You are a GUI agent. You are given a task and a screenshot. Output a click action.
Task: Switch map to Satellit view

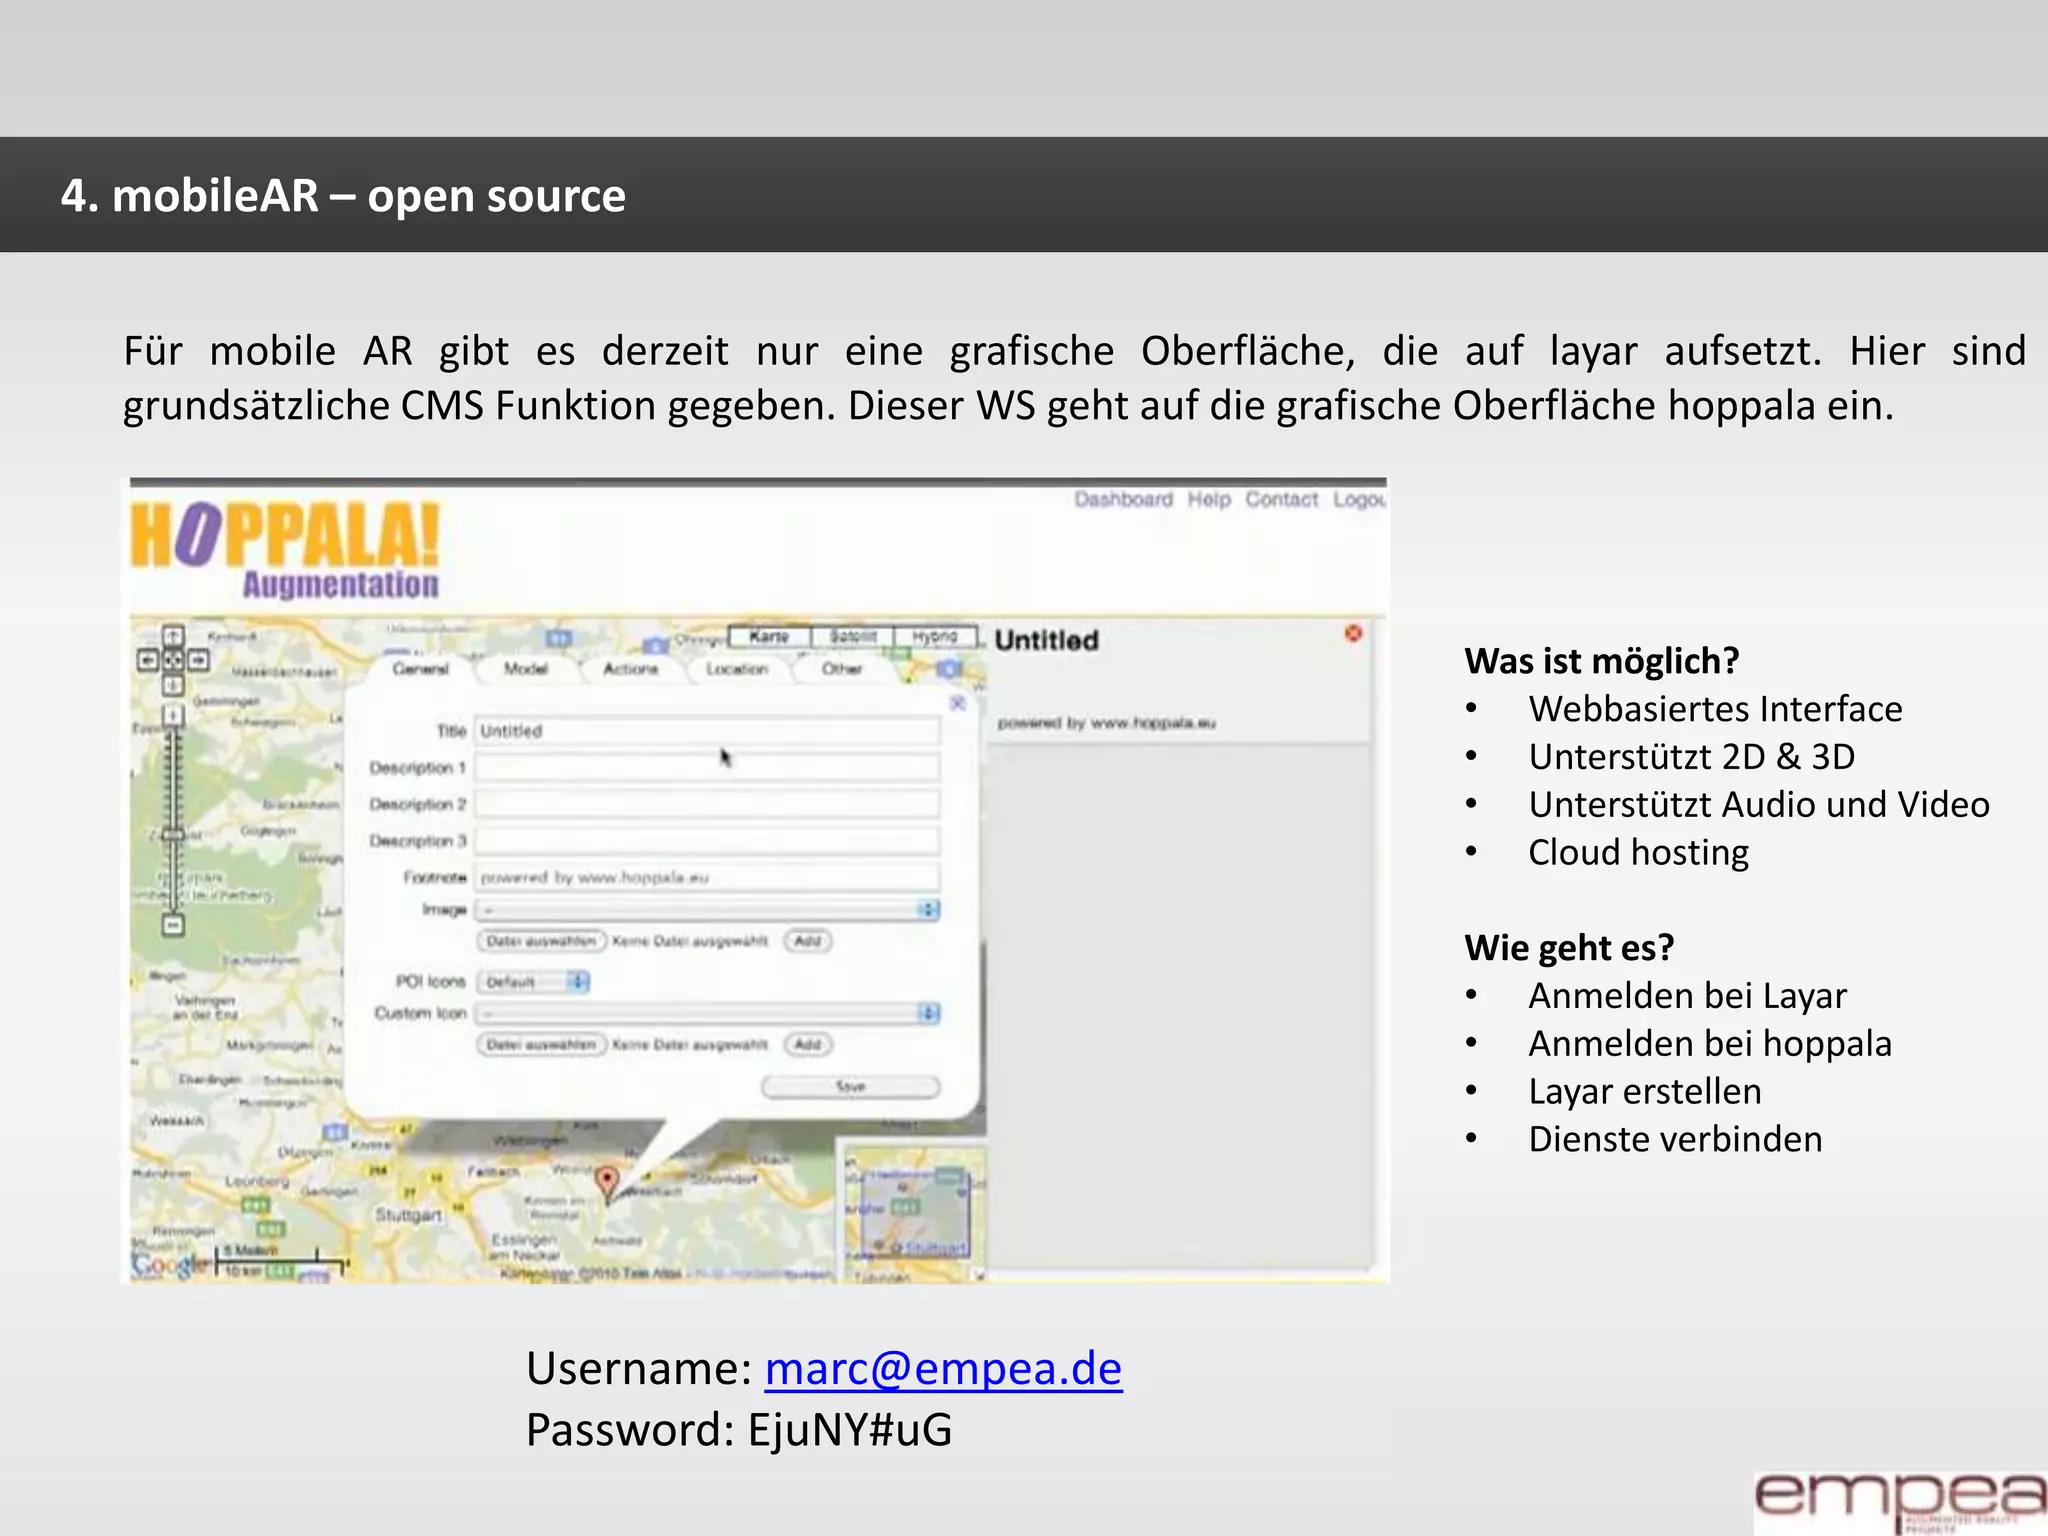click(x=852, y=637)
